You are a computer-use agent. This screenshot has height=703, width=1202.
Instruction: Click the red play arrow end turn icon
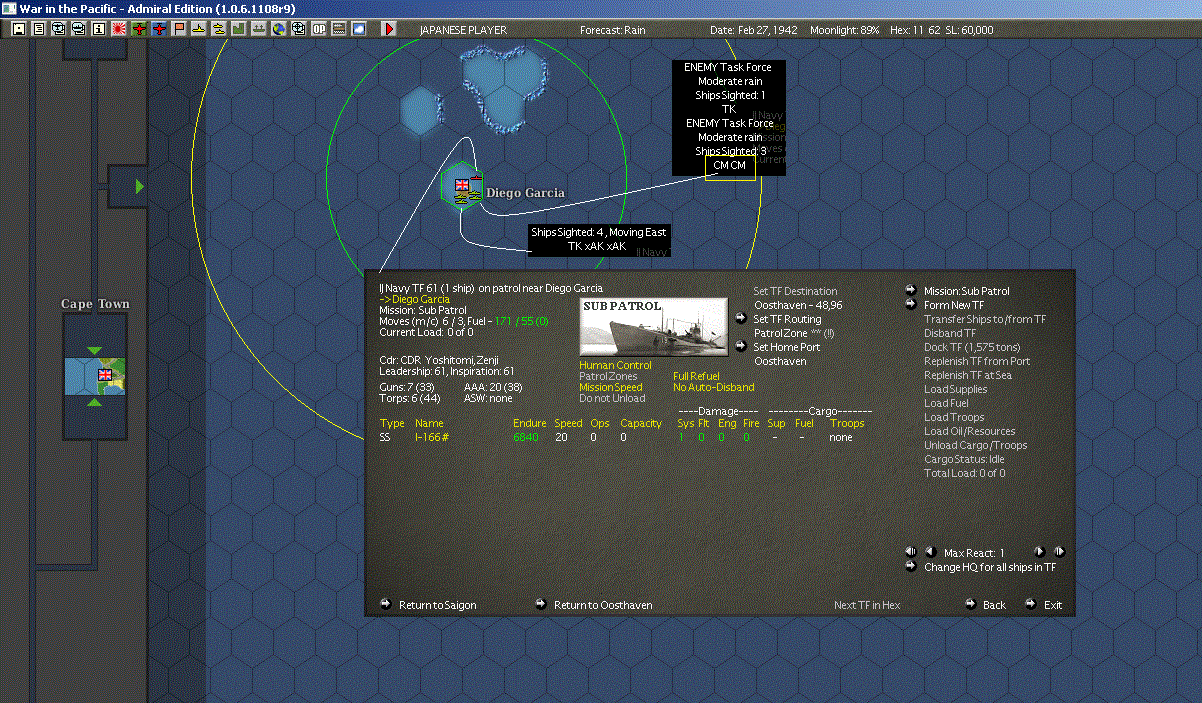click(x=389, y=30)
